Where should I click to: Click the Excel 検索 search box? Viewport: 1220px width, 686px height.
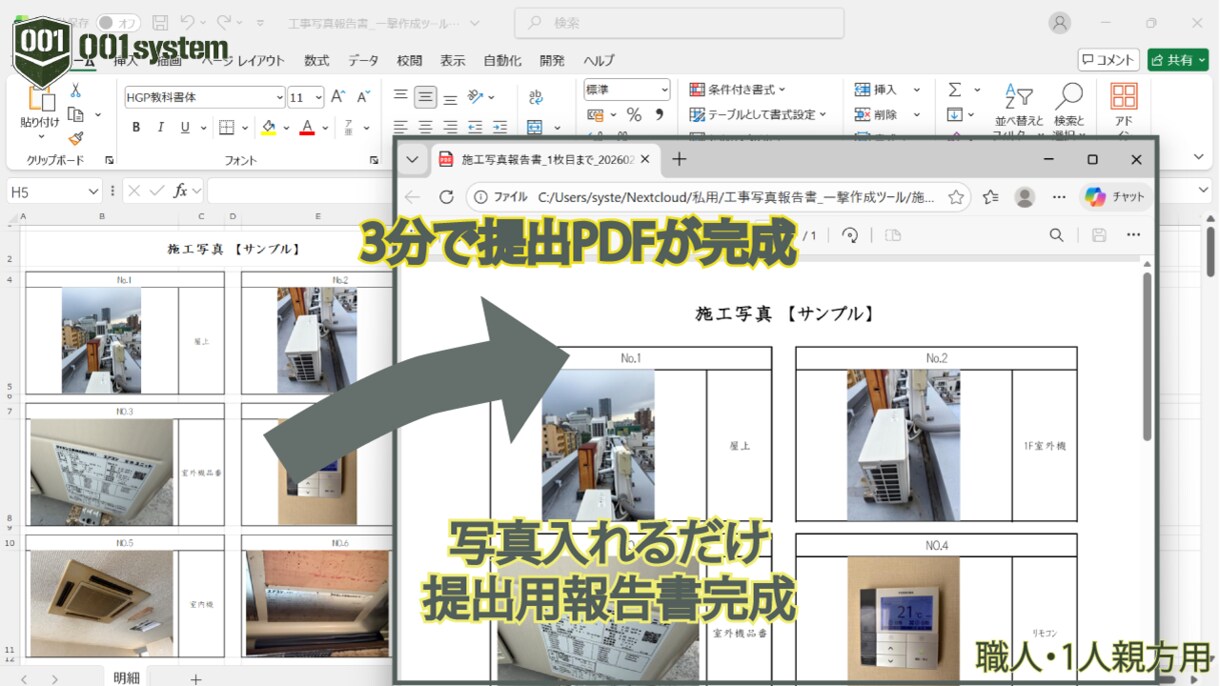tap(679, 23)
